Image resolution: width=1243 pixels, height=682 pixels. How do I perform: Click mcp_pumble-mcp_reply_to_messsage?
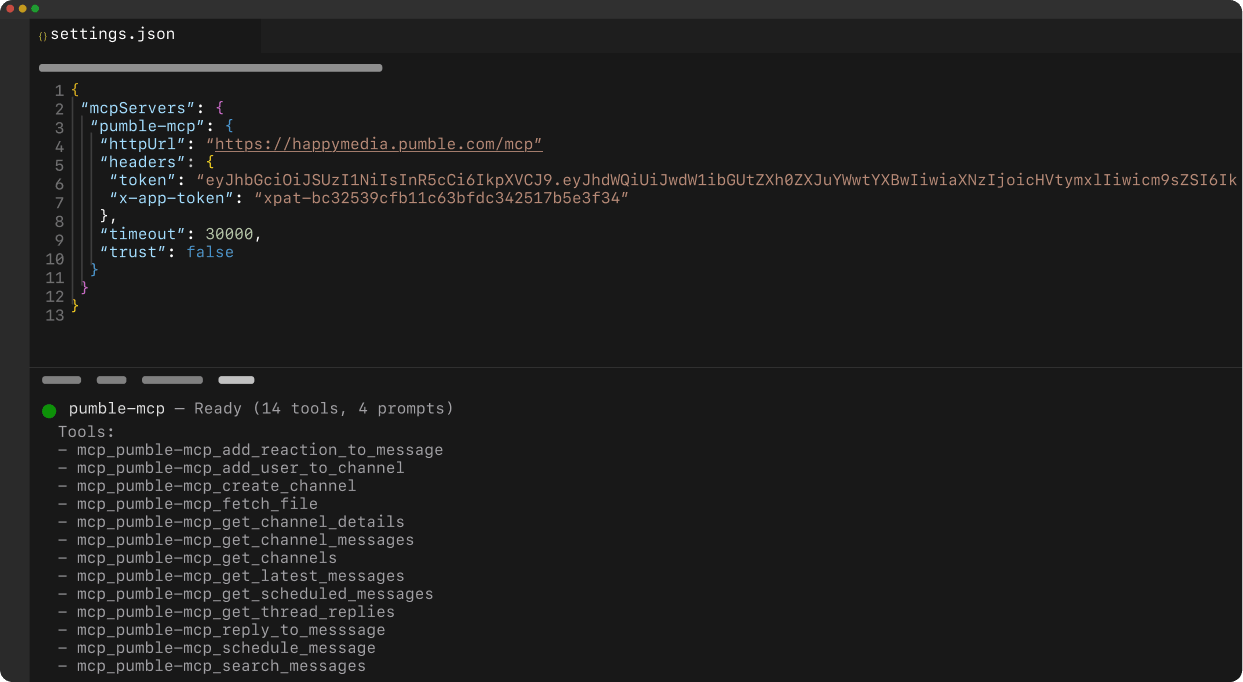[x=231, y=630]
